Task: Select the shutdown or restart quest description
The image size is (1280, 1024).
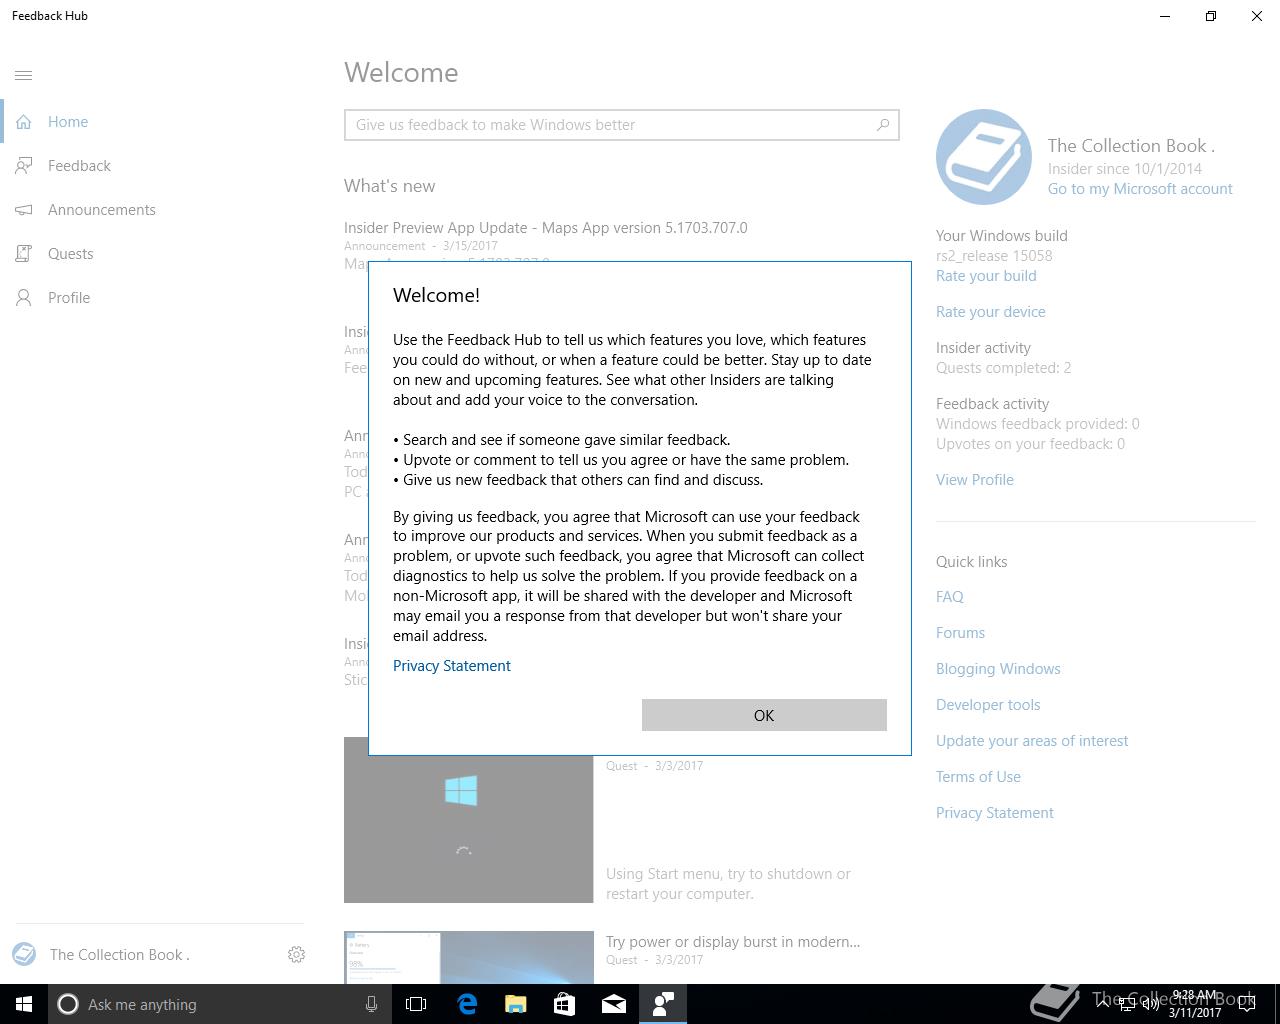Action: pos(728,884)
